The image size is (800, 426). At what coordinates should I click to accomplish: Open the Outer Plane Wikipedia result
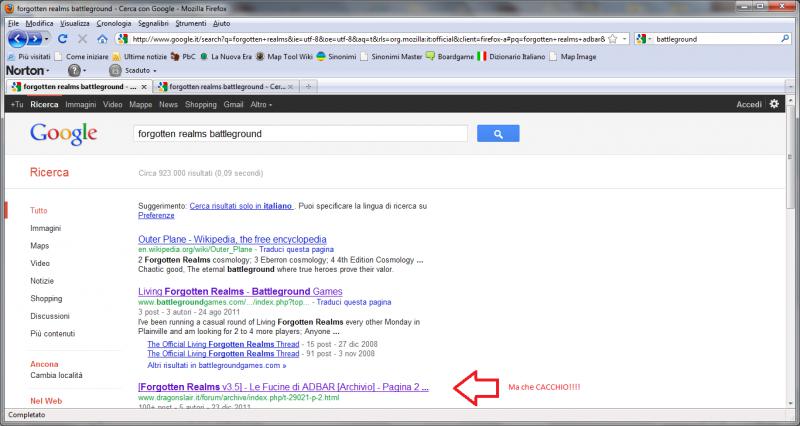(232, 239)
